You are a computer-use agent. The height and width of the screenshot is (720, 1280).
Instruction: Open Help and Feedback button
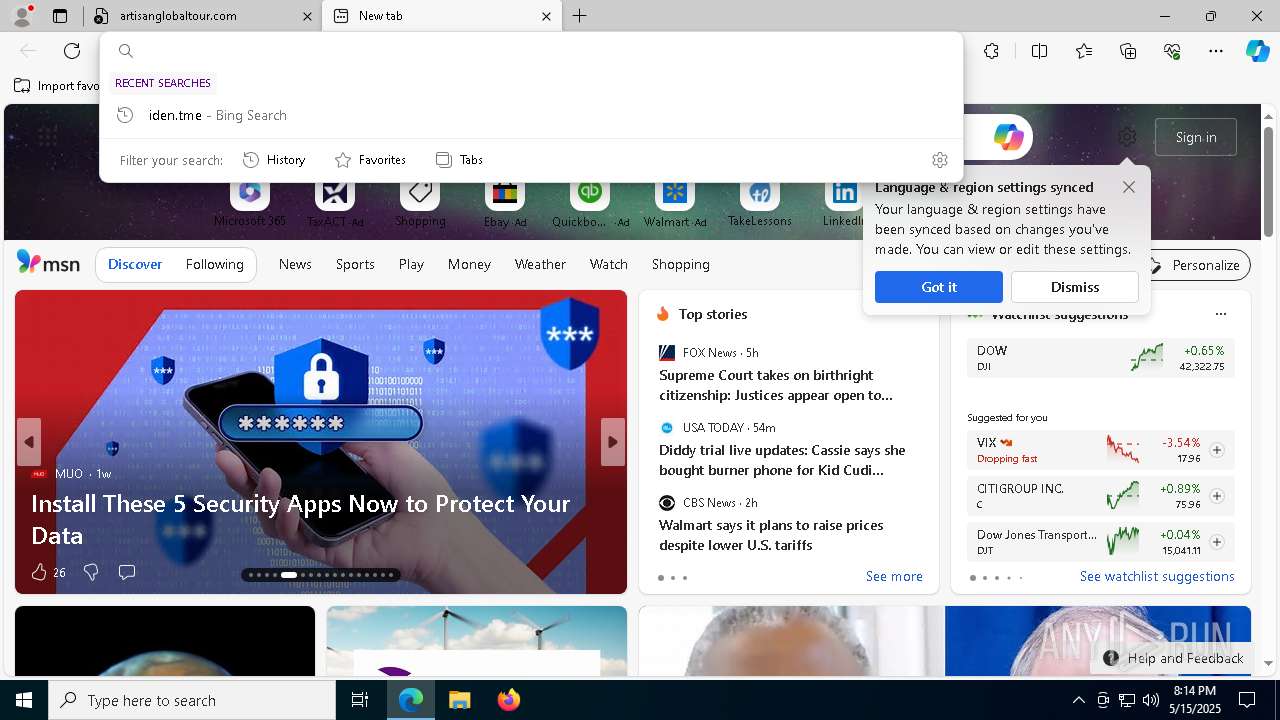point(1174,658)
